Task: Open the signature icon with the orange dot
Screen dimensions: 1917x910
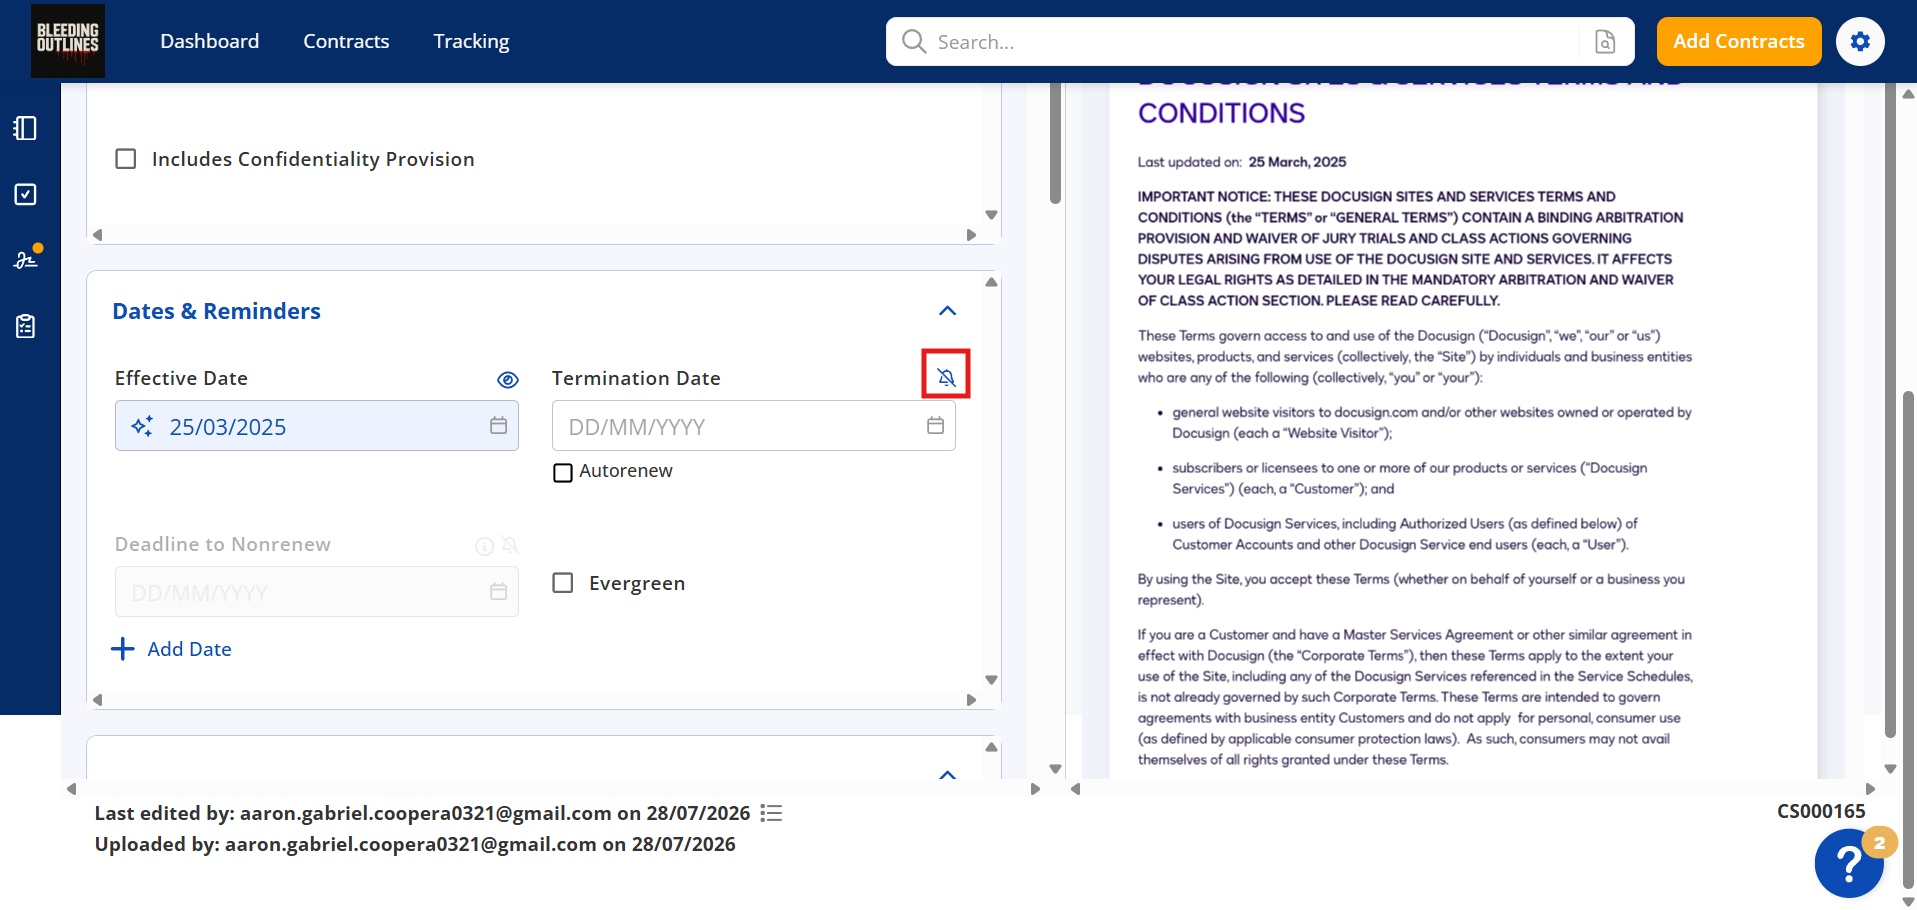Action: click(25, 260)
